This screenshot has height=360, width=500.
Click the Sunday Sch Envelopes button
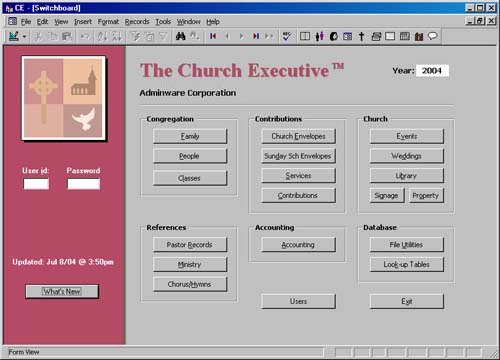point(298,156)
